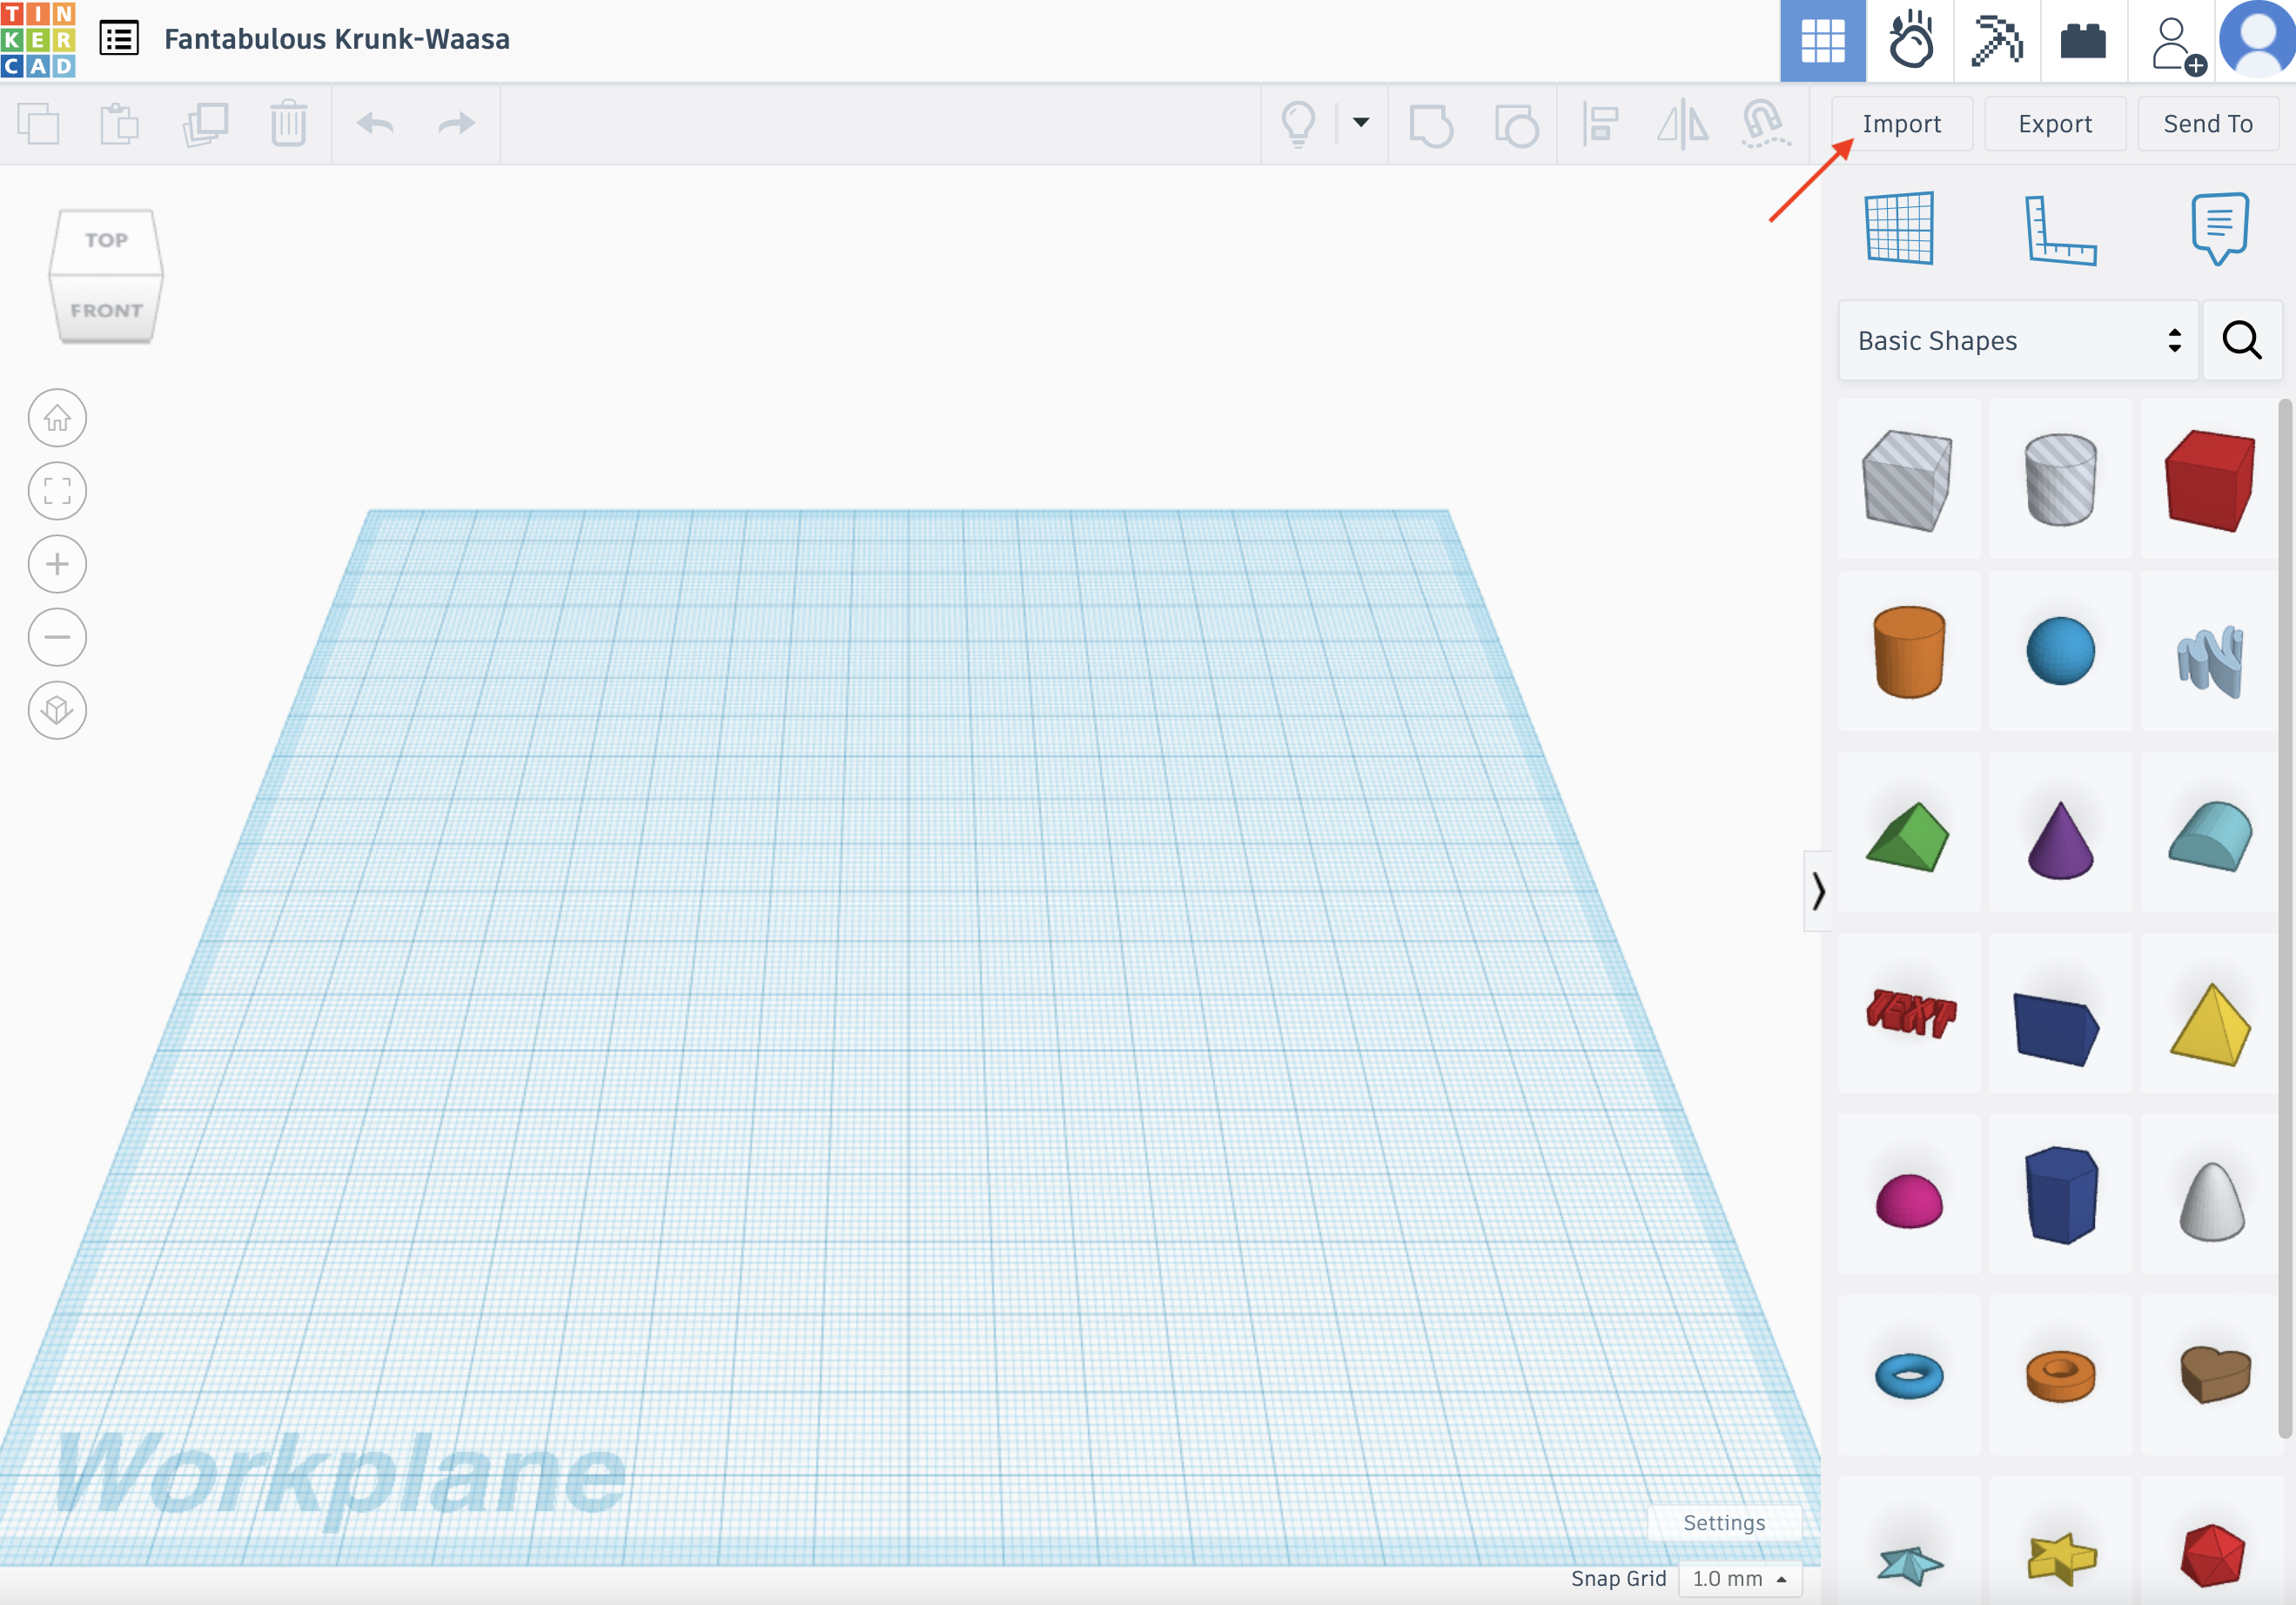This screenshot has width=2296, height=1605.
Task: Select the Workplane tool icon
Action: coord(1899,228)
